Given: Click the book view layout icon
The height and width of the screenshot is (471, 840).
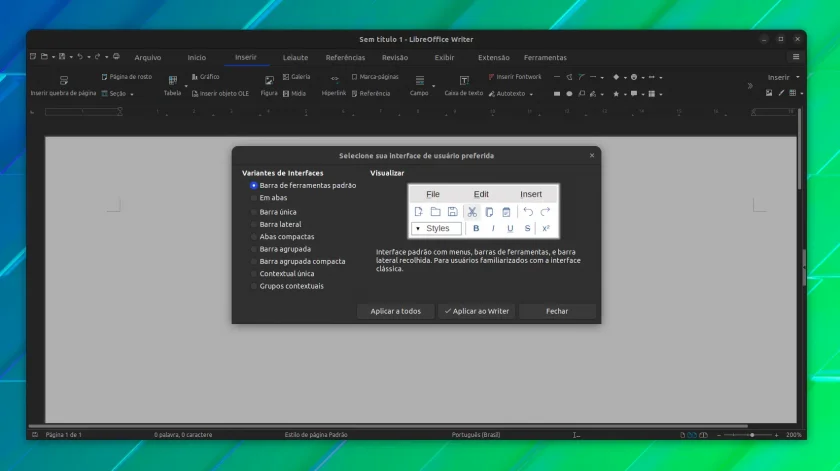Looking at the screenshot, I should point(703,435).
